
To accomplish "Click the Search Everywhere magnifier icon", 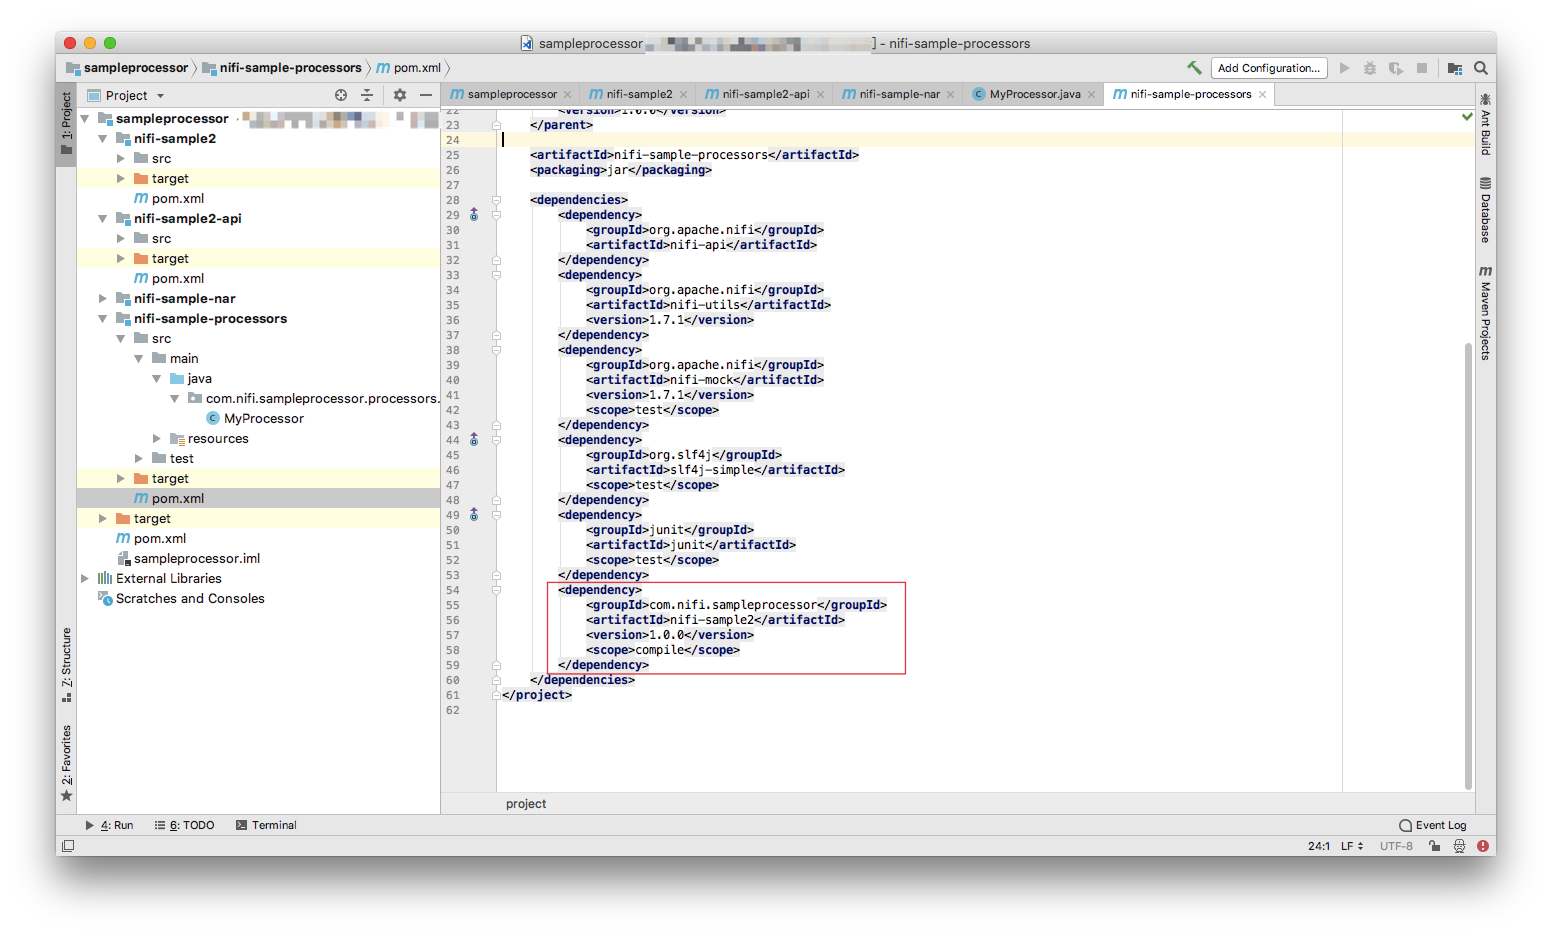I will coord(1481,68).
